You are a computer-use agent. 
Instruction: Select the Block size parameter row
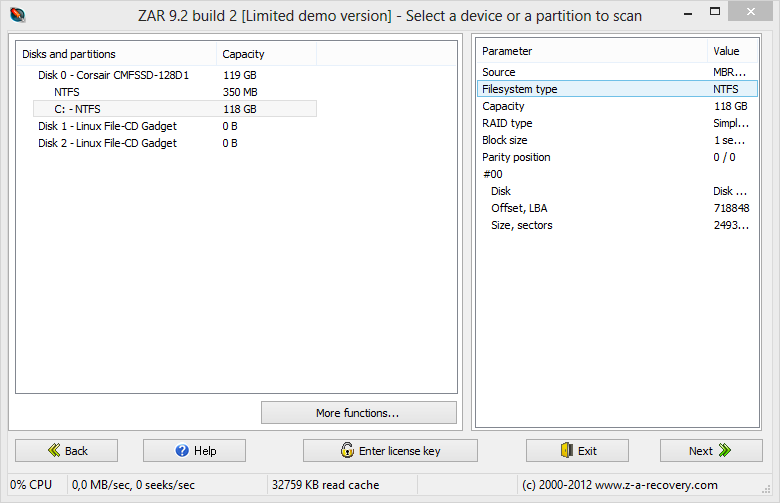pos(617,140)
